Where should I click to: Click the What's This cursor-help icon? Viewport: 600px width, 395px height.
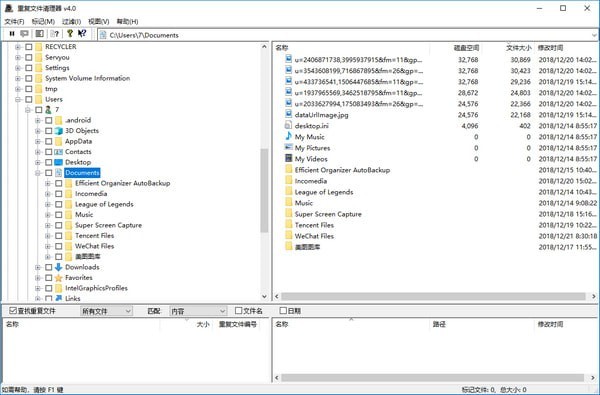point(82,34)
